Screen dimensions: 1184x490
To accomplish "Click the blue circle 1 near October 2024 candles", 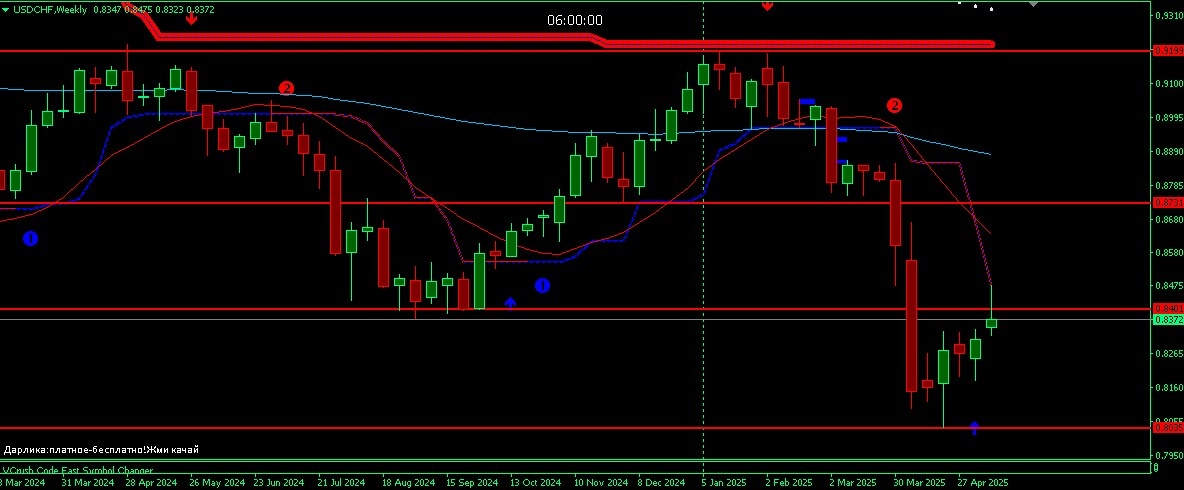I will coord(542,285).
